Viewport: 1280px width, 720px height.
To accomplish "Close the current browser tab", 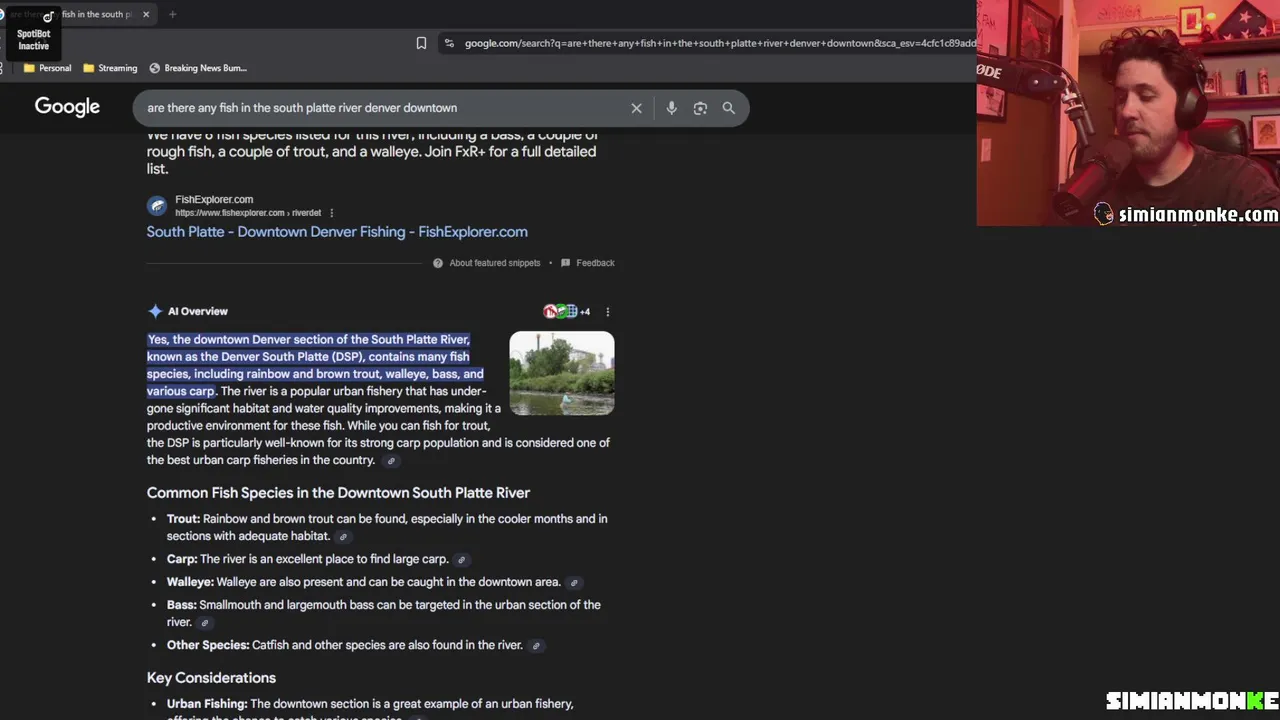I will pyautogui.click(x=146, y=14).
